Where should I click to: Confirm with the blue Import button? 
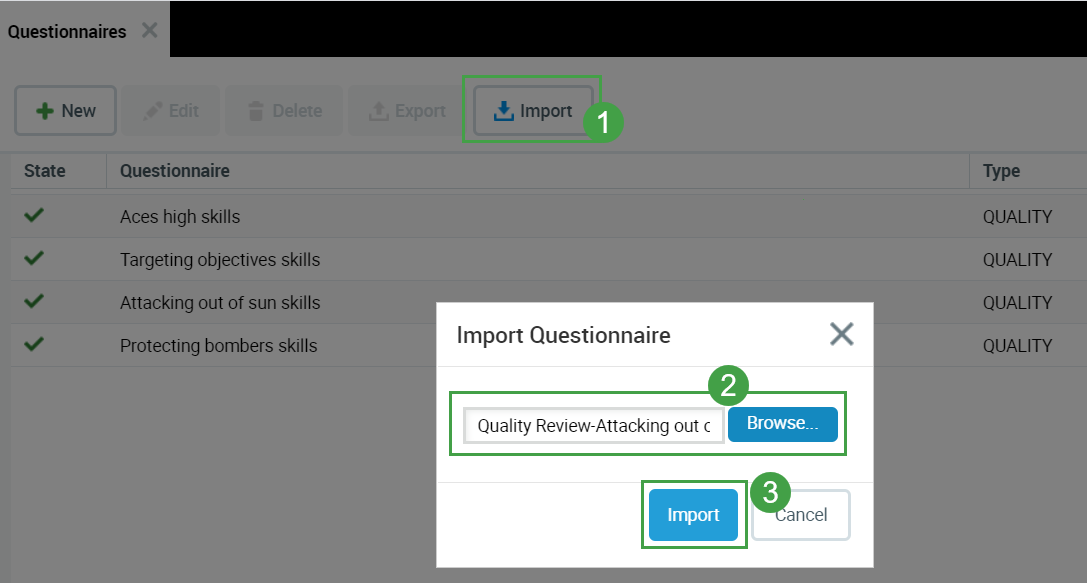(x=693, y=515)
